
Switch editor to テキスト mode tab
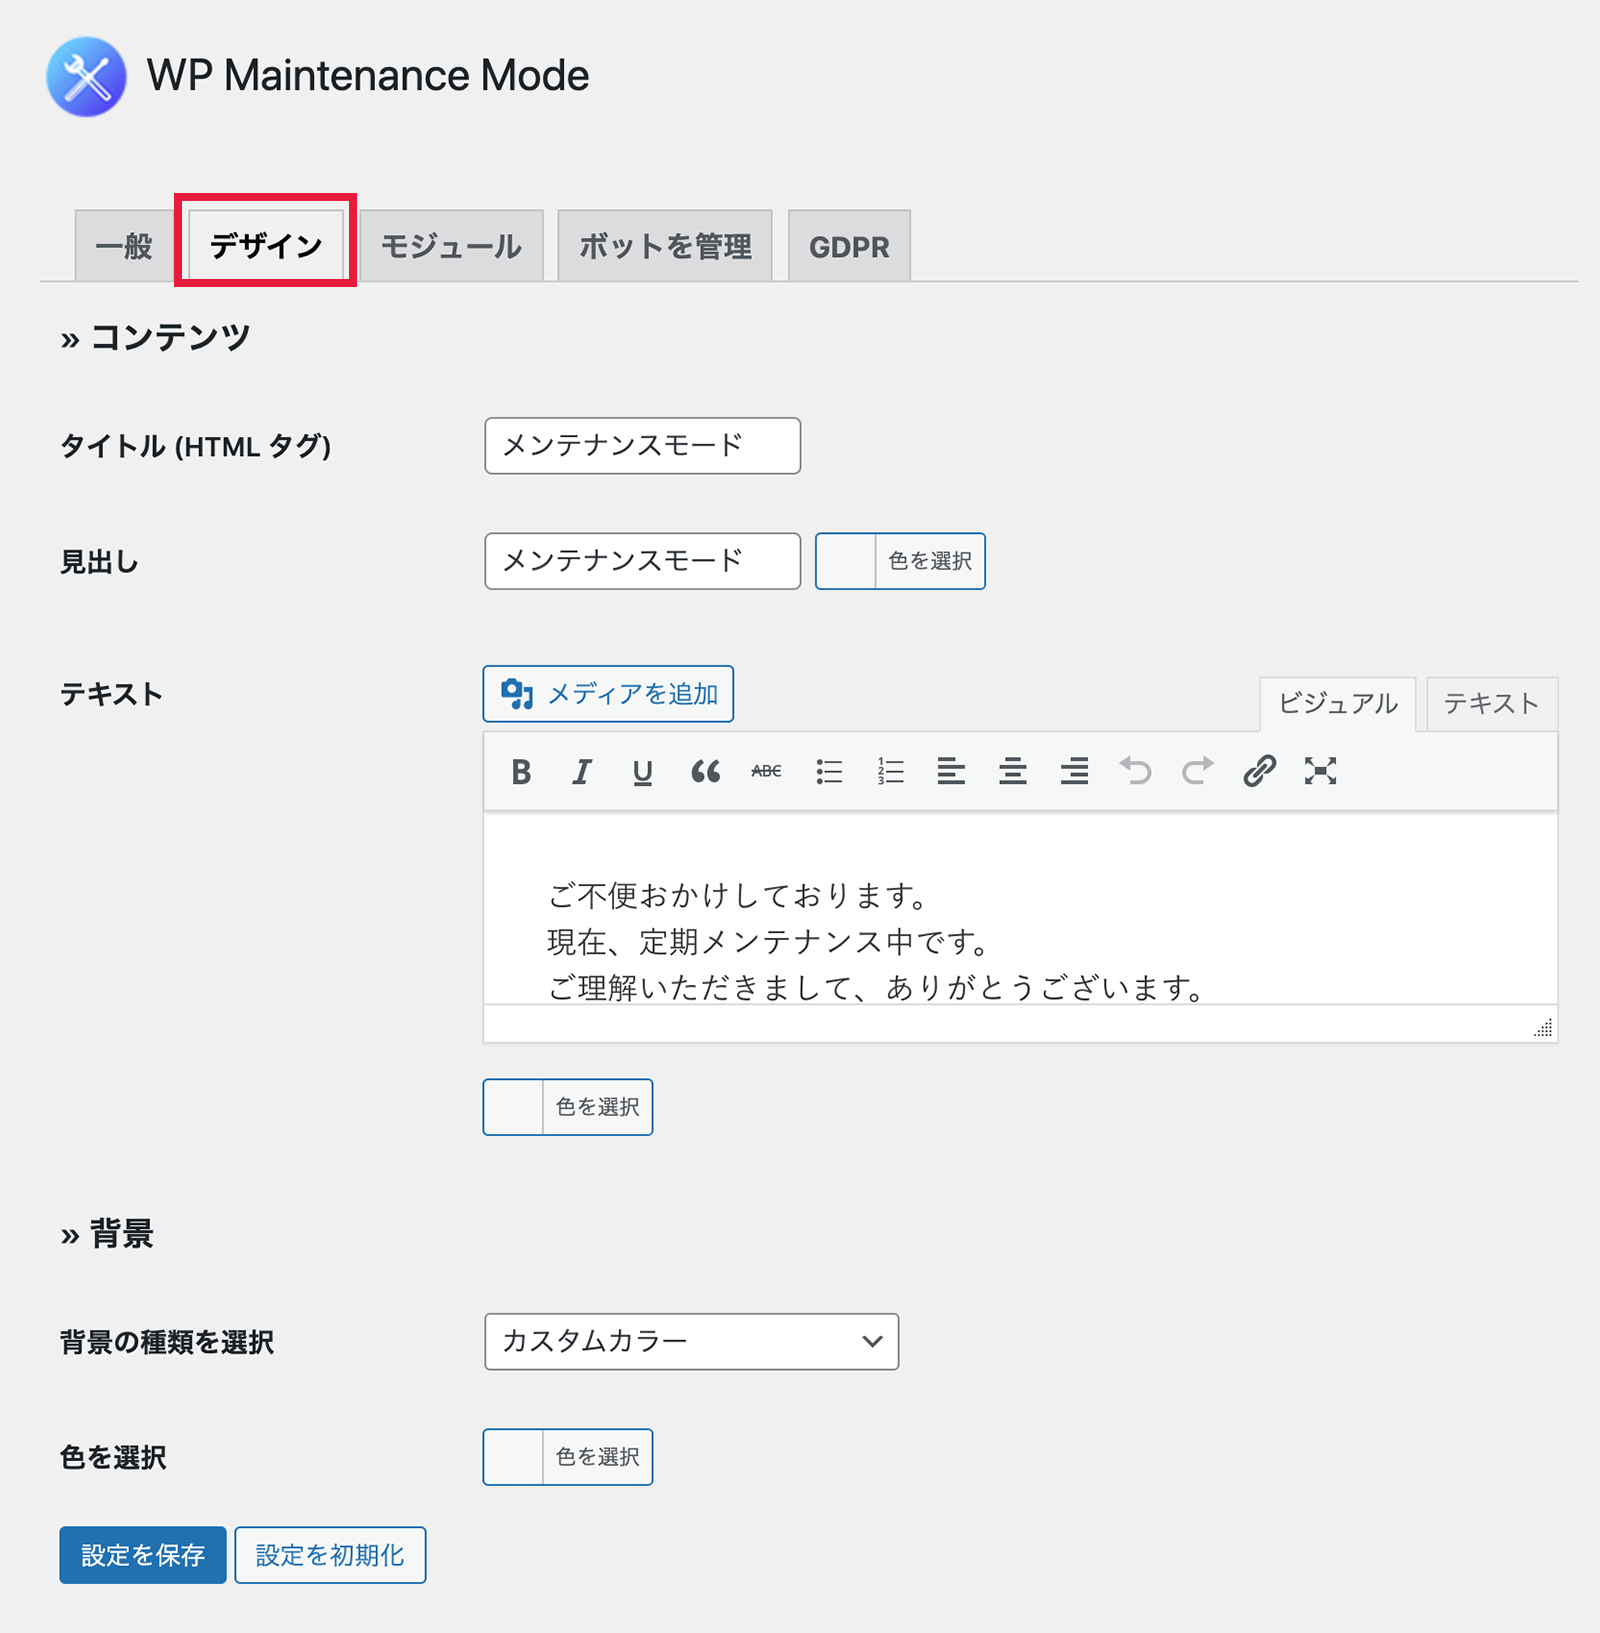point(1491,704)
